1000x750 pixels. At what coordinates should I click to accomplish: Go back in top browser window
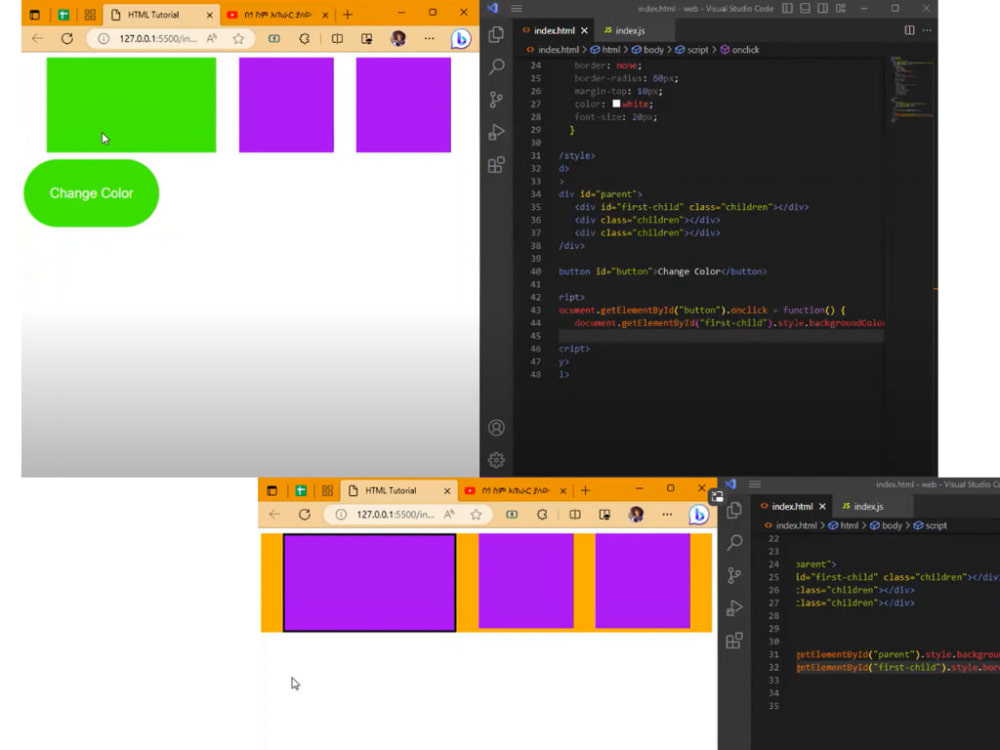pos(38,39)
